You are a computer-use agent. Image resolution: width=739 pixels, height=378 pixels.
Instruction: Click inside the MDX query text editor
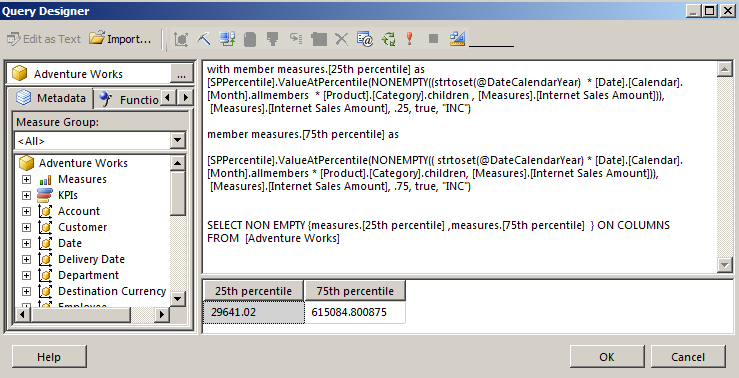460,167
